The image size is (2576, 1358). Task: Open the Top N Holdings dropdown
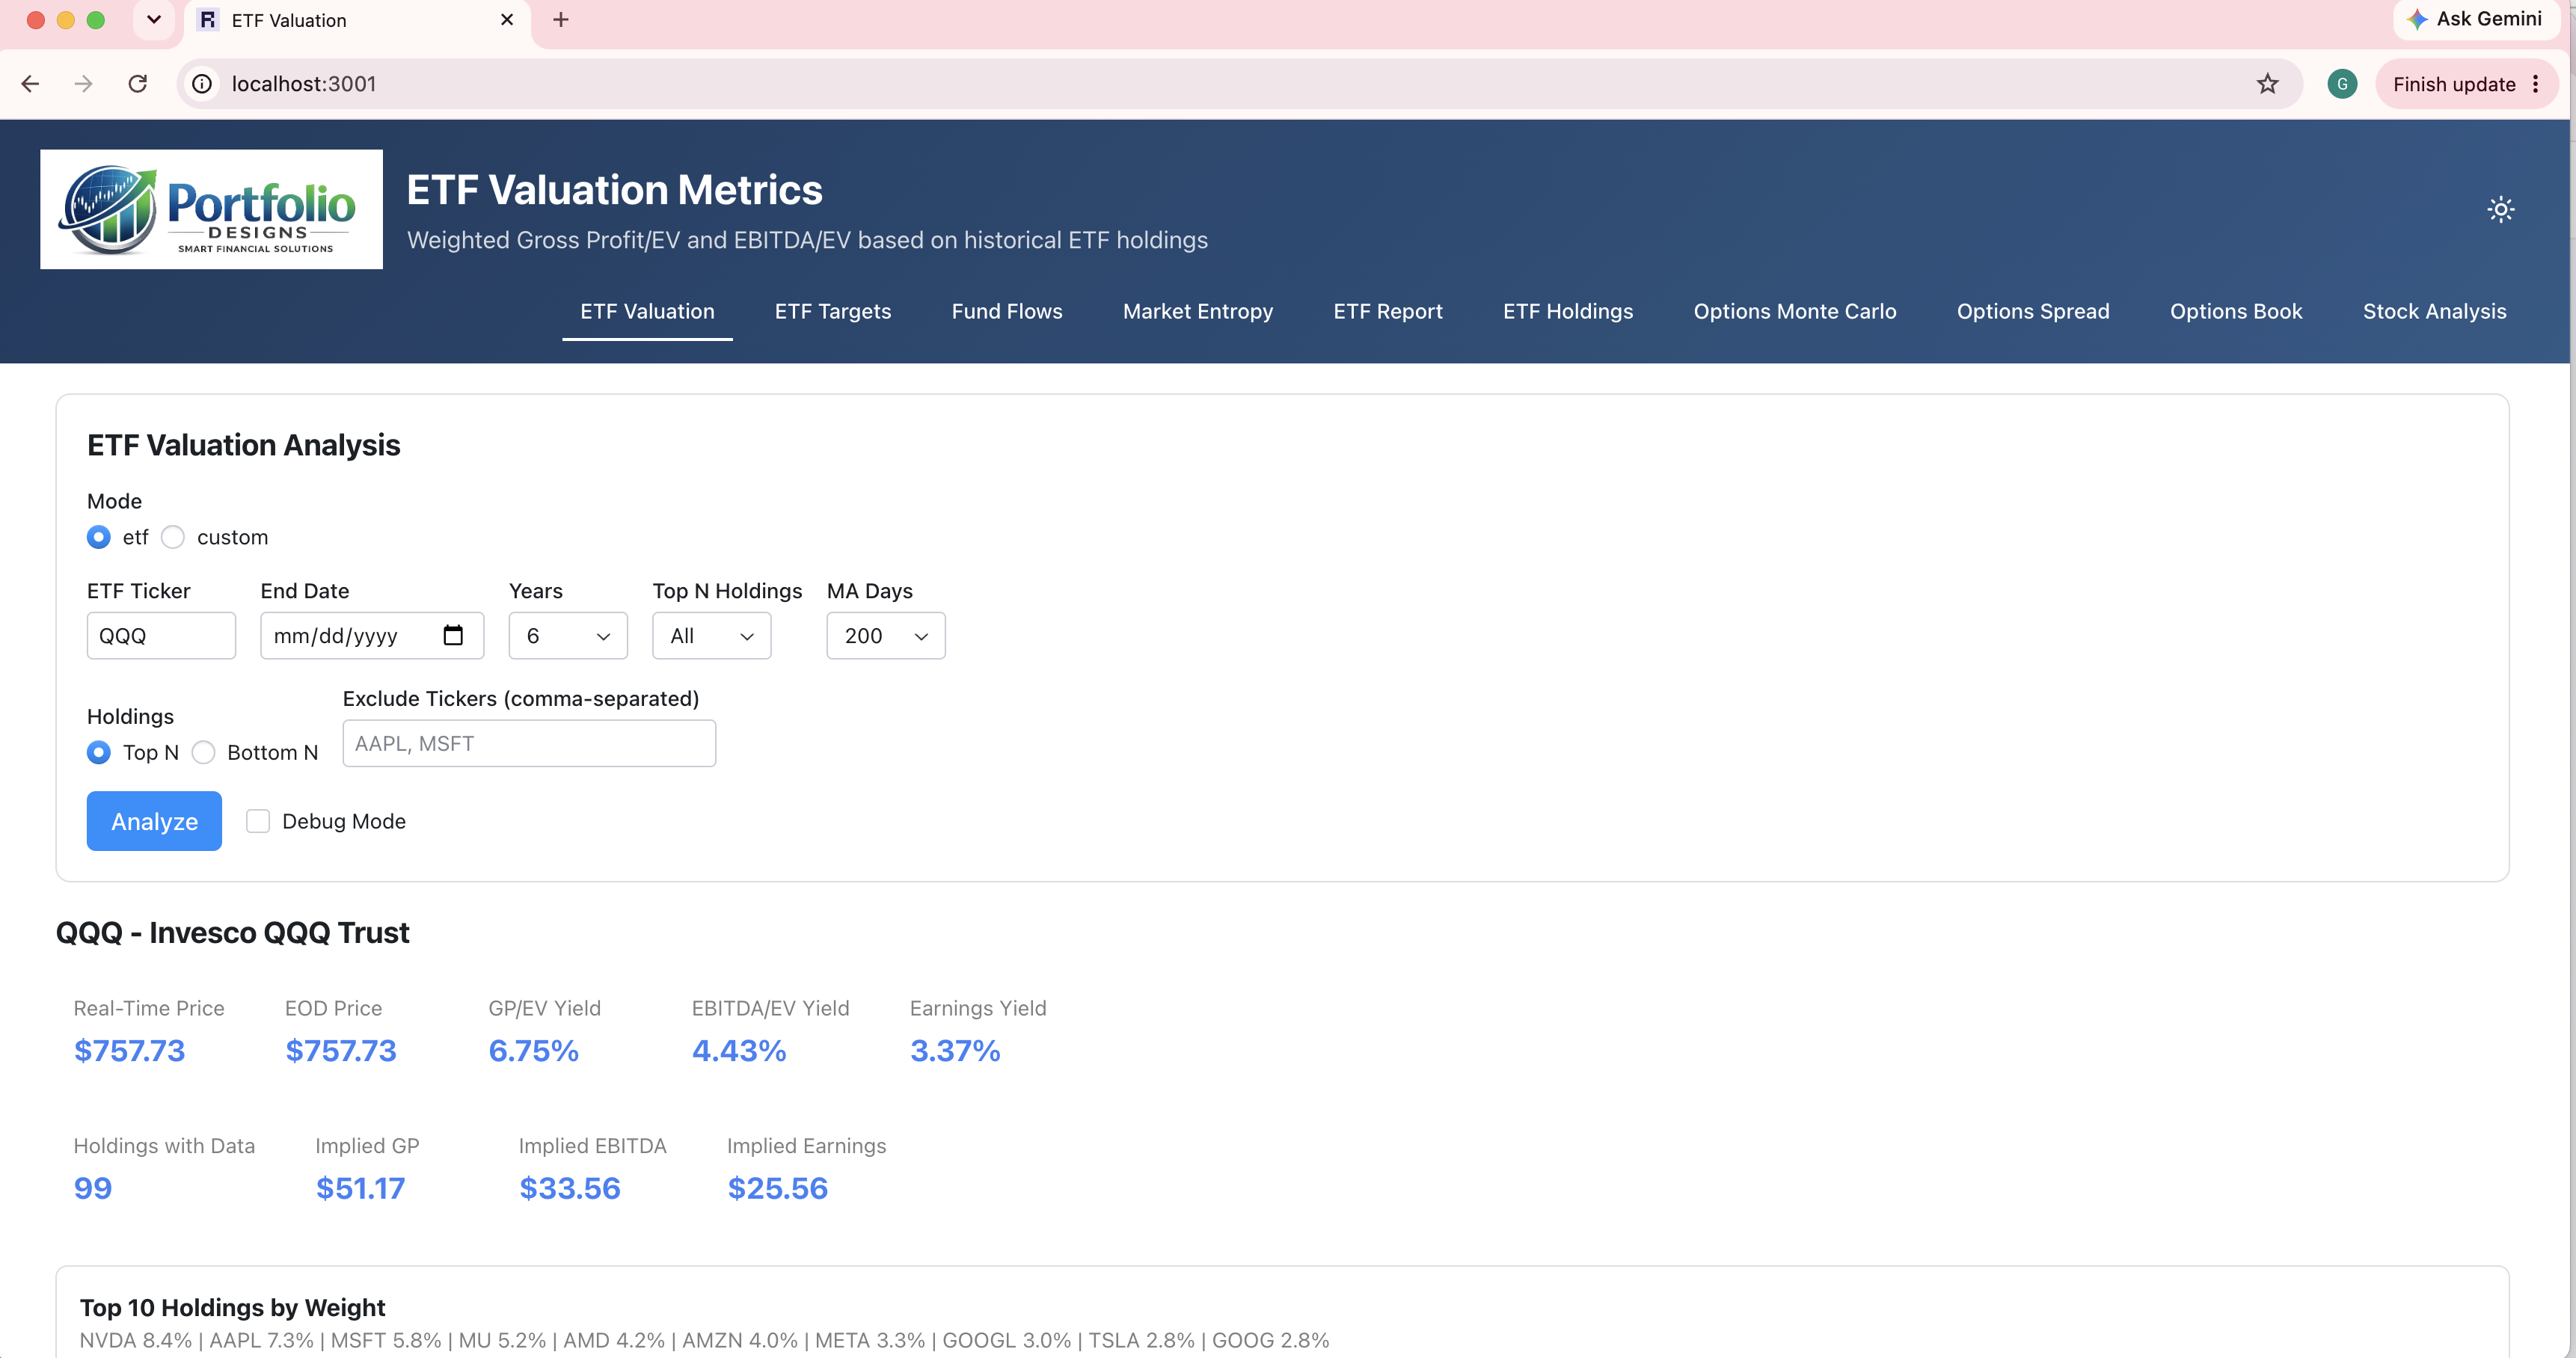pos(712,636)
